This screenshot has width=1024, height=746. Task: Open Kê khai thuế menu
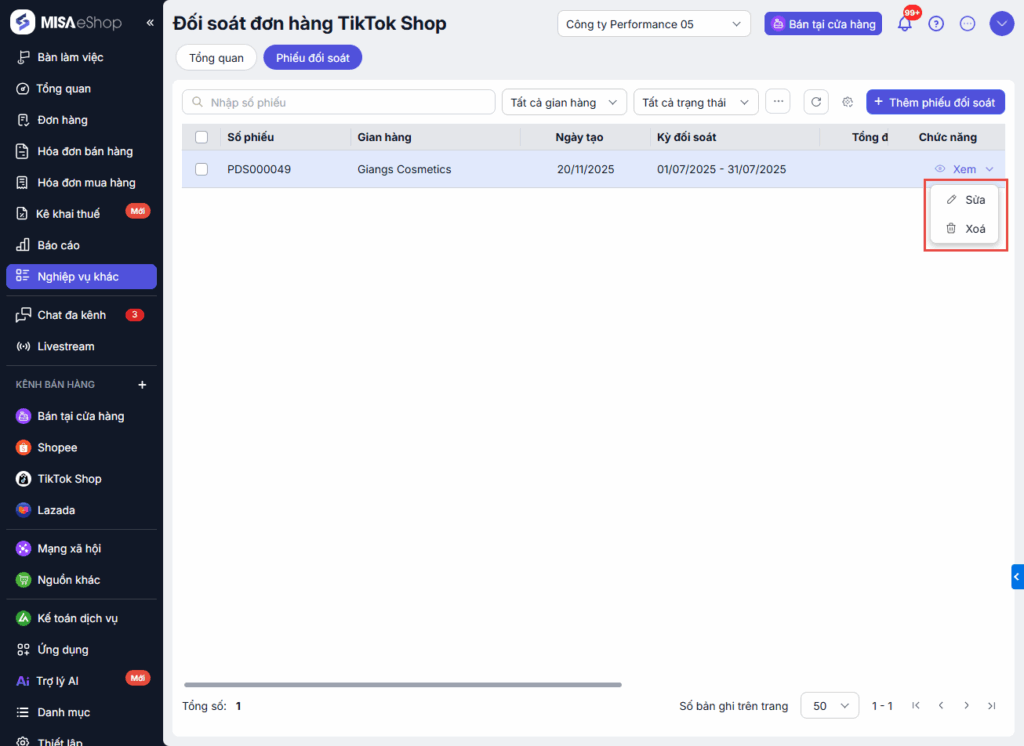[81, 214]
